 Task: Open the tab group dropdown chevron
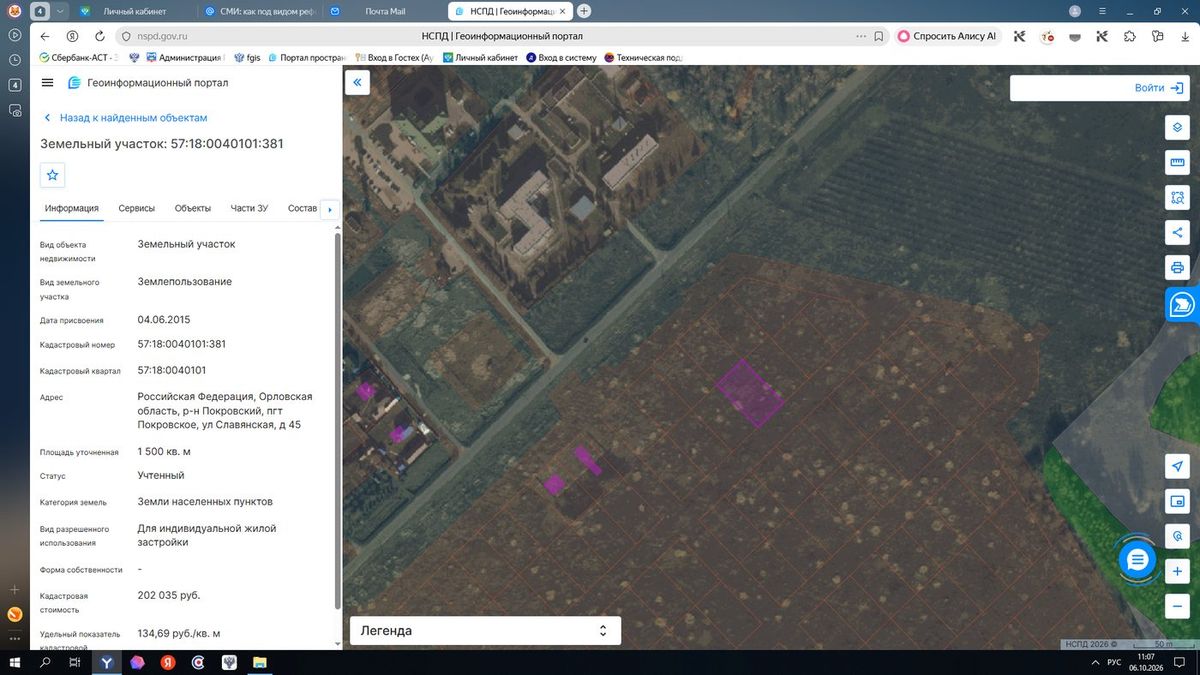[62, 11]
